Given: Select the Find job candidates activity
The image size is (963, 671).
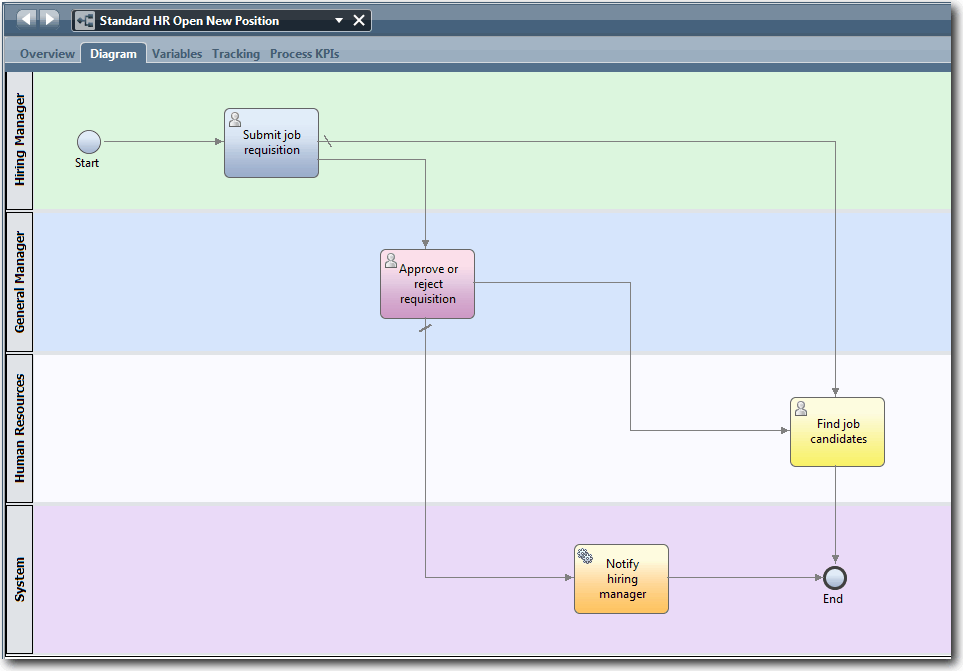Looking at the screenshot, I should tap(837, 432).
